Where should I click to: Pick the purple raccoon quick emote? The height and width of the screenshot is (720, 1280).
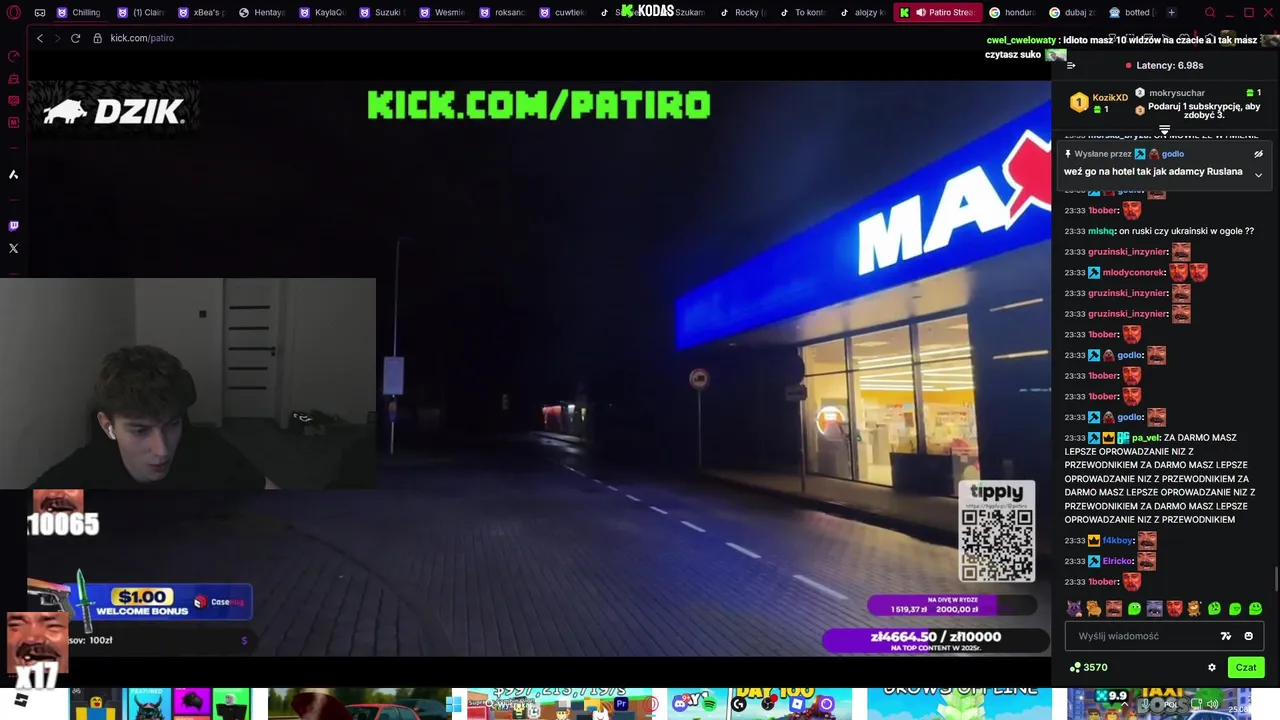tap(1074, 608)
